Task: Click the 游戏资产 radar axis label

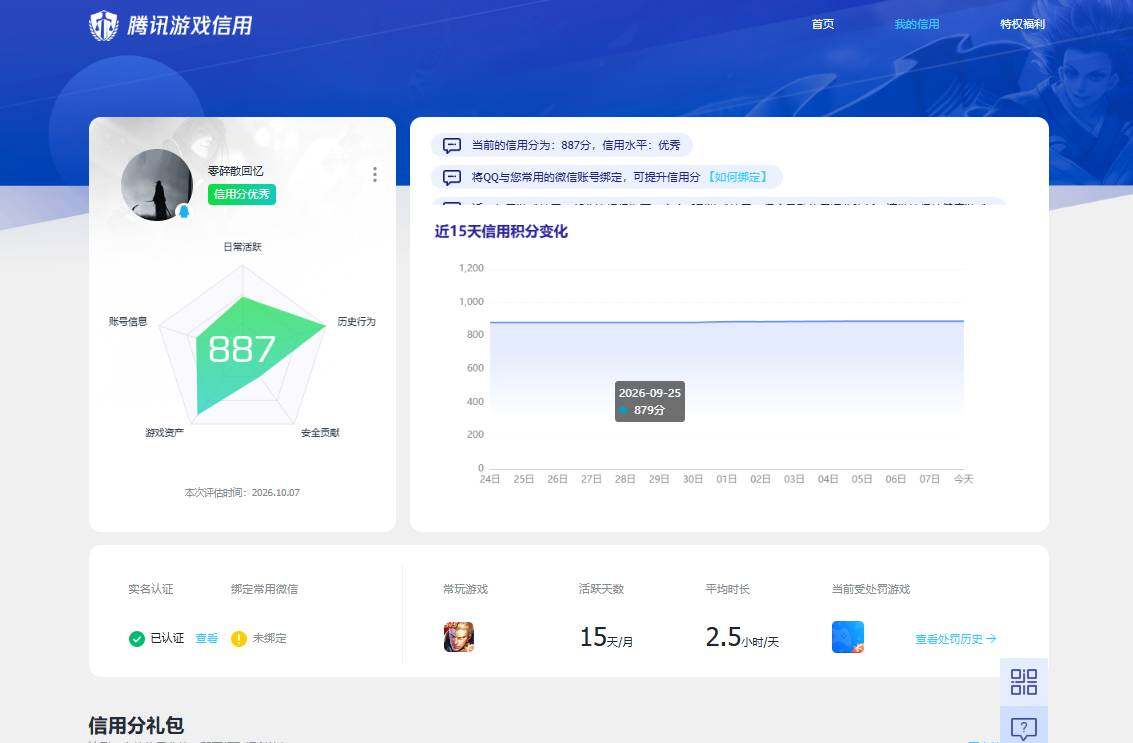Action: point(165,433)
